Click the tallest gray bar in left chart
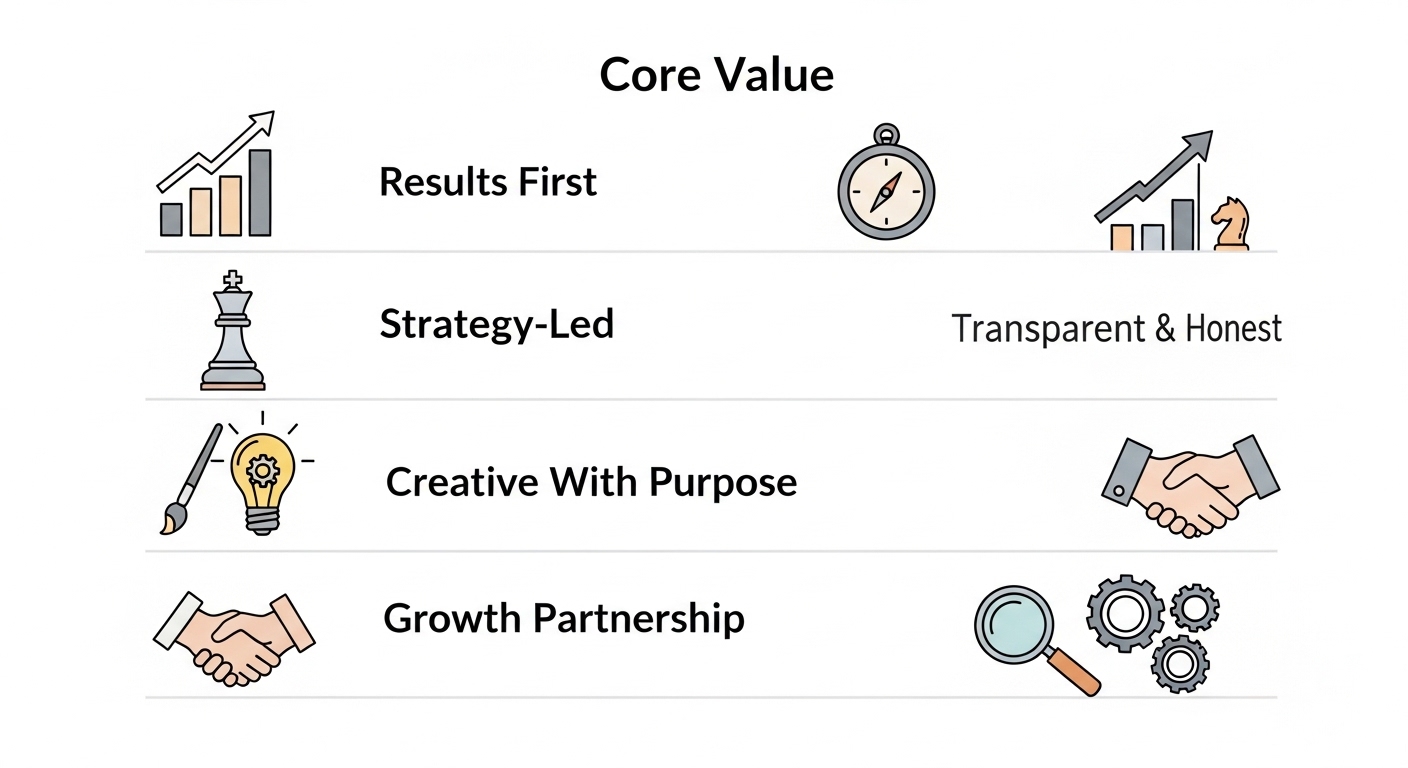 click(260, 193)
